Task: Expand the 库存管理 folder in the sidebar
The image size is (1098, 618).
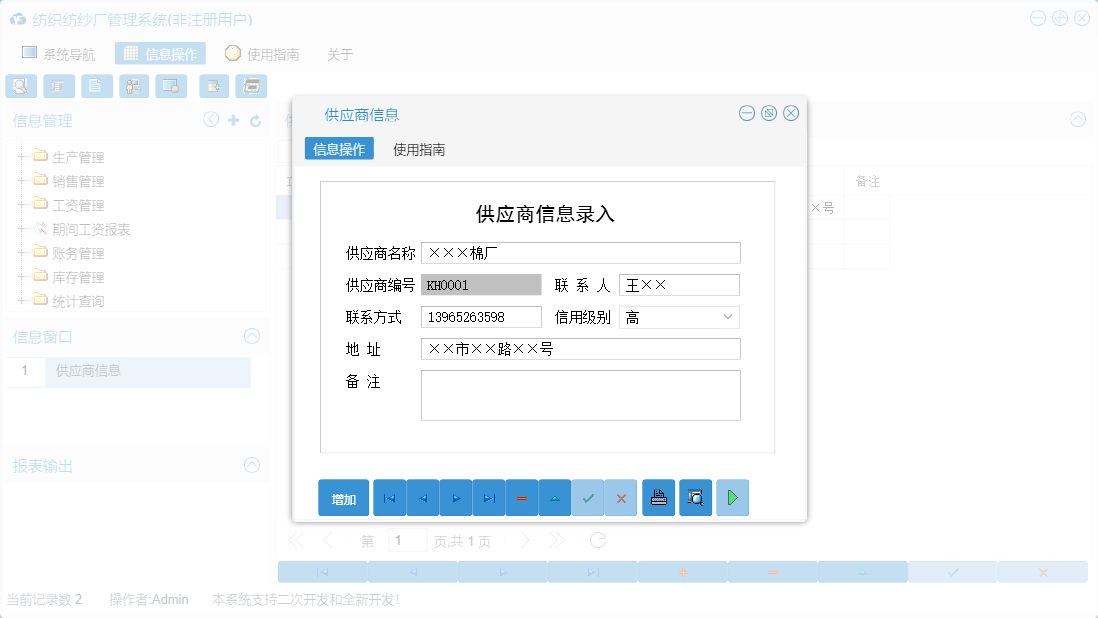Action: [22, 277]
